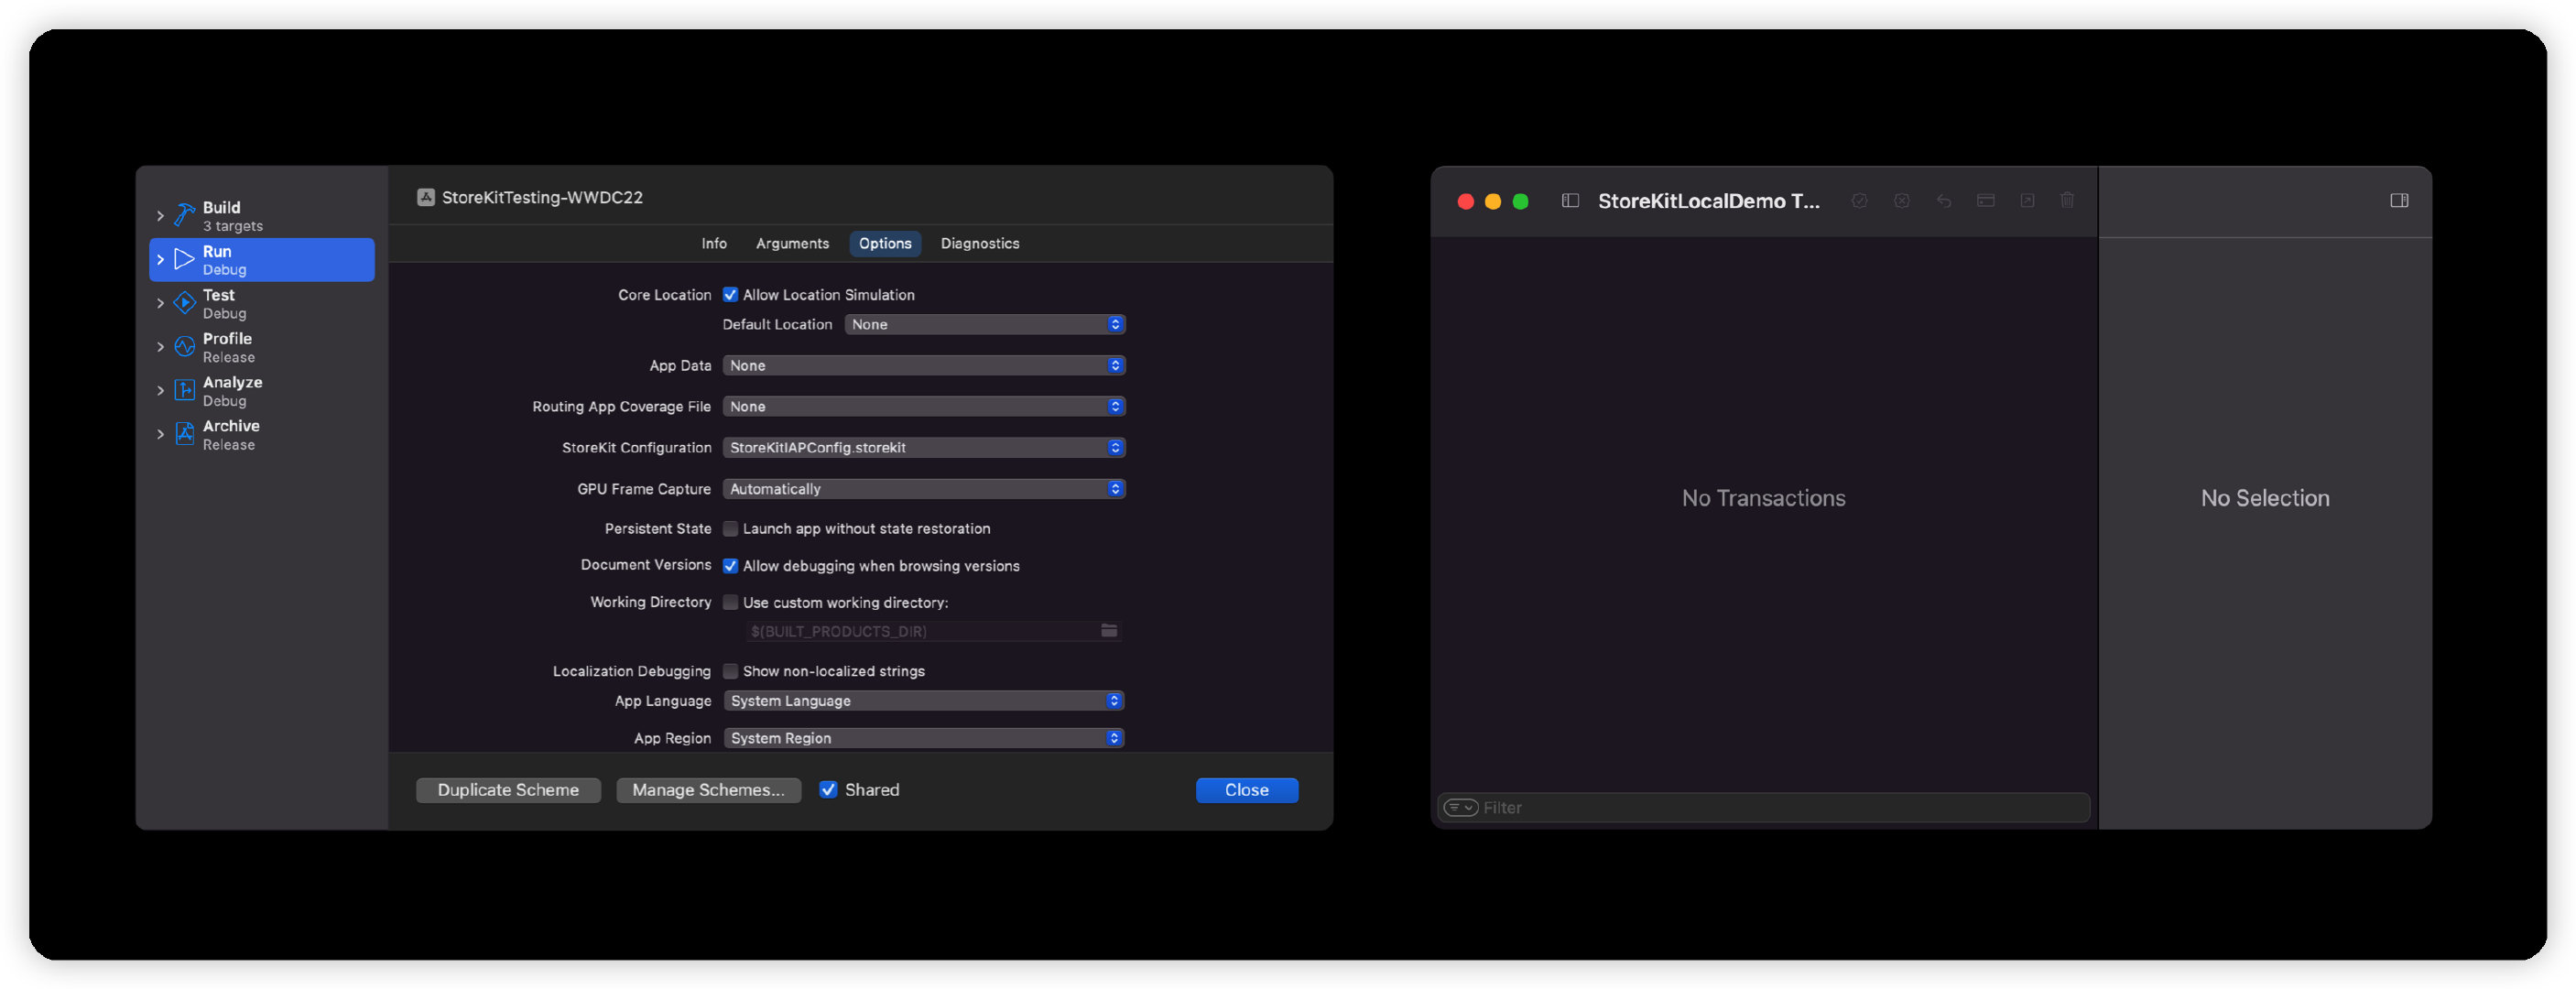This screenshot has width=2576, height=989.
Task: Click the Duplicate Scheme button
Action: coord(507,788)
